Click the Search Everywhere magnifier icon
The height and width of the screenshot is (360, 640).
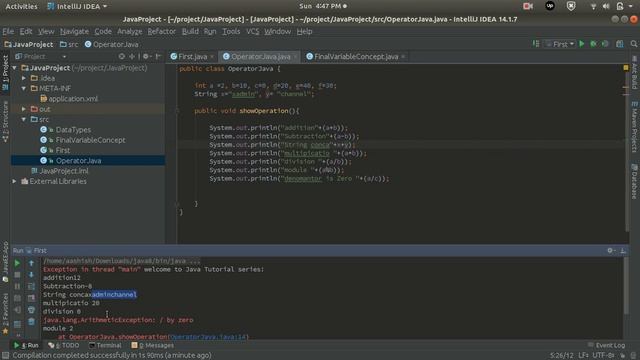tap(633, 44)
